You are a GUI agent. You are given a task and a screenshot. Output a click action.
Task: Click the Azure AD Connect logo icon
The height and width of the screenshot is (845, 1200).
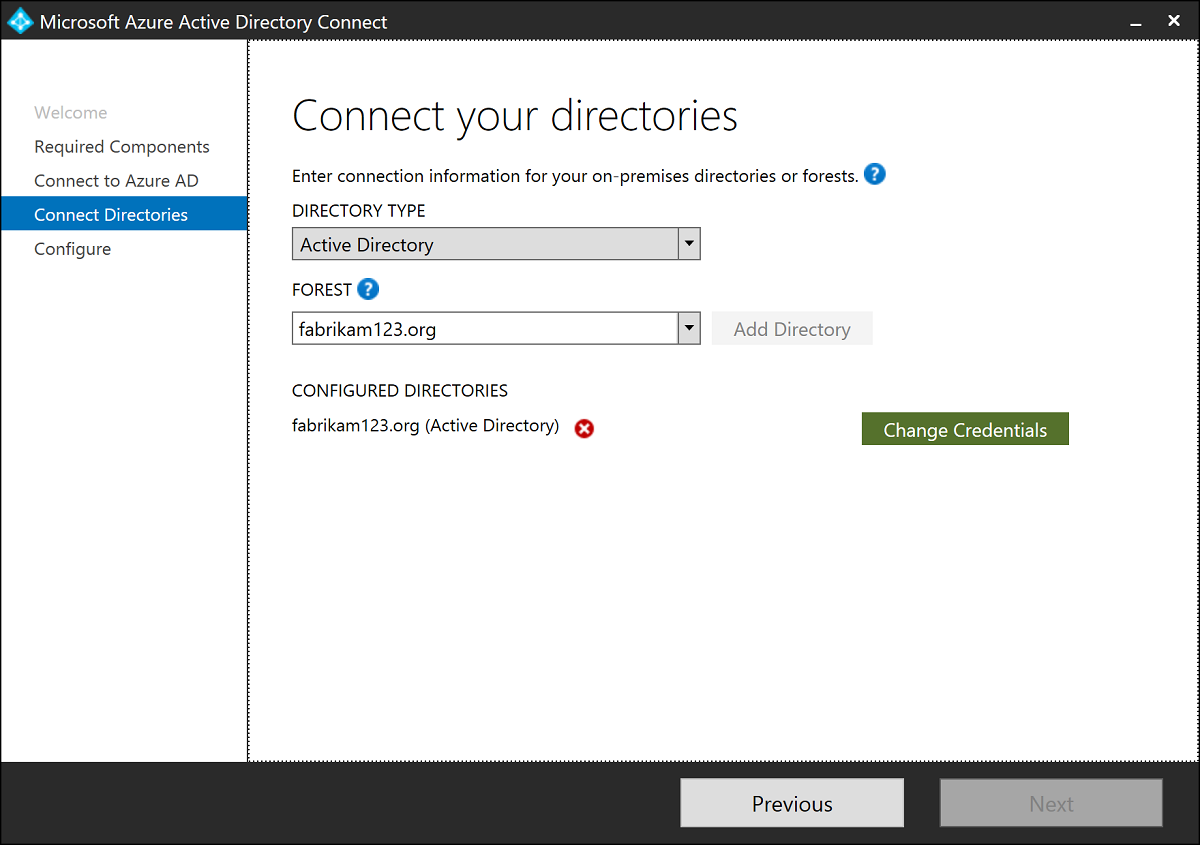20,21
